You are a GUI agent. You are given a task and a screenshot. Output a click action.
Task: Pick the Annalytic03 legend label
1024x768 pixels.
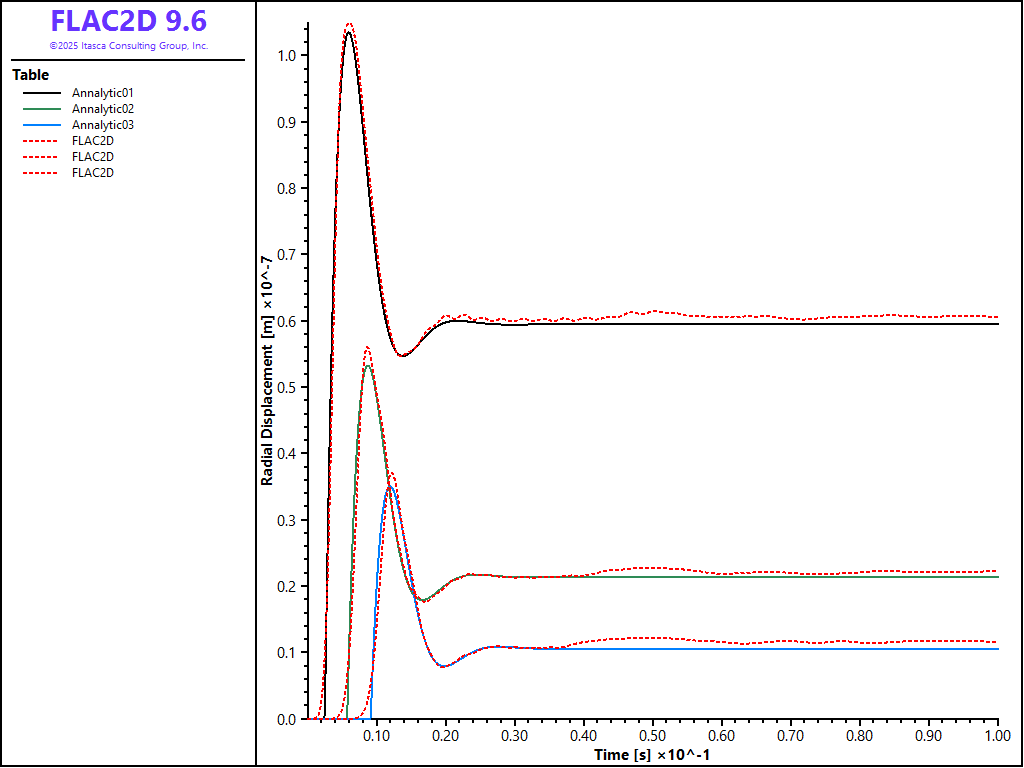[102, 125]
